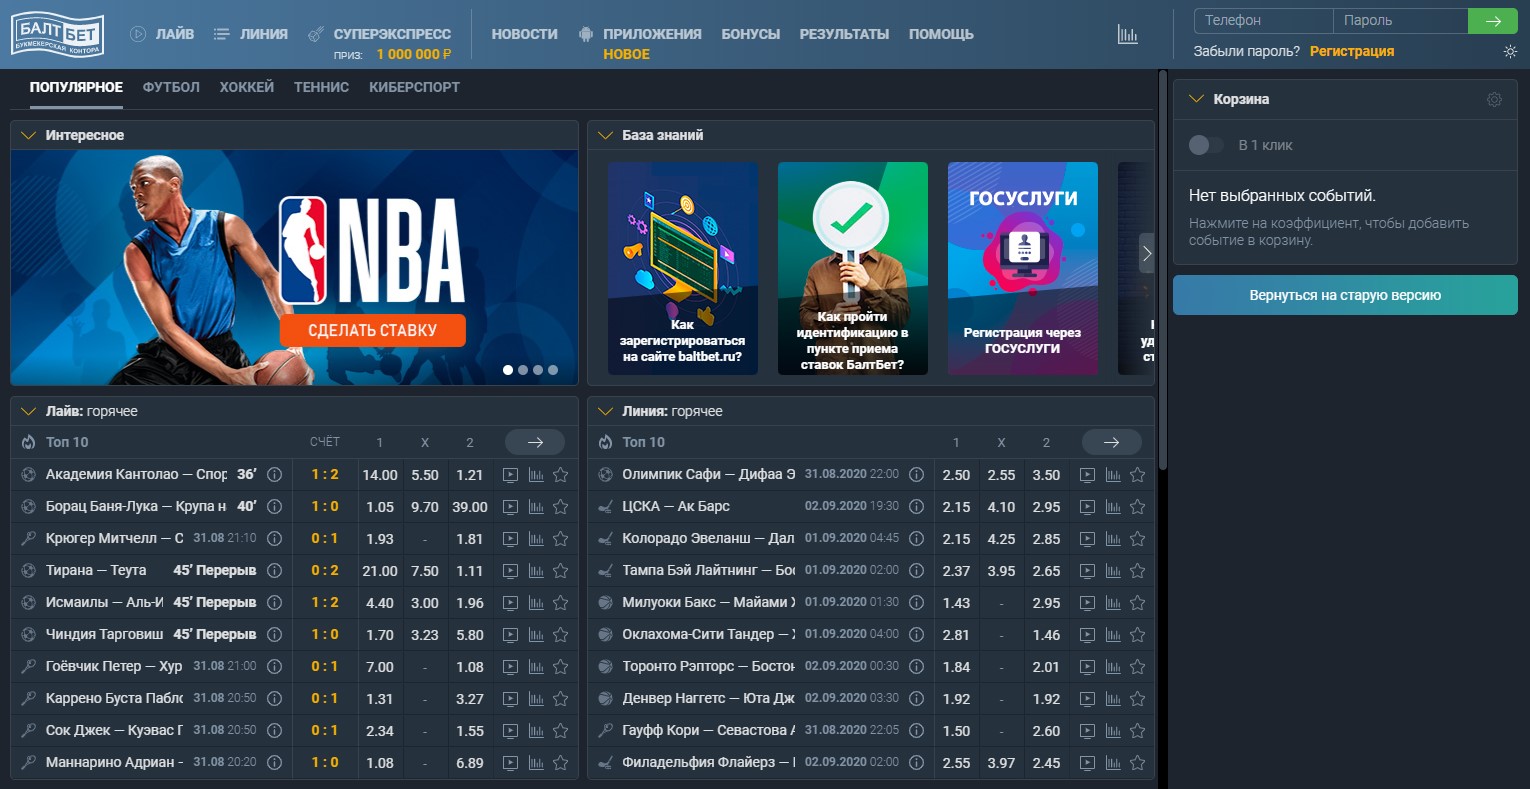Jump to the second banner slide dot
Viewport: 1530px width, 789px height.
point(523,370)
